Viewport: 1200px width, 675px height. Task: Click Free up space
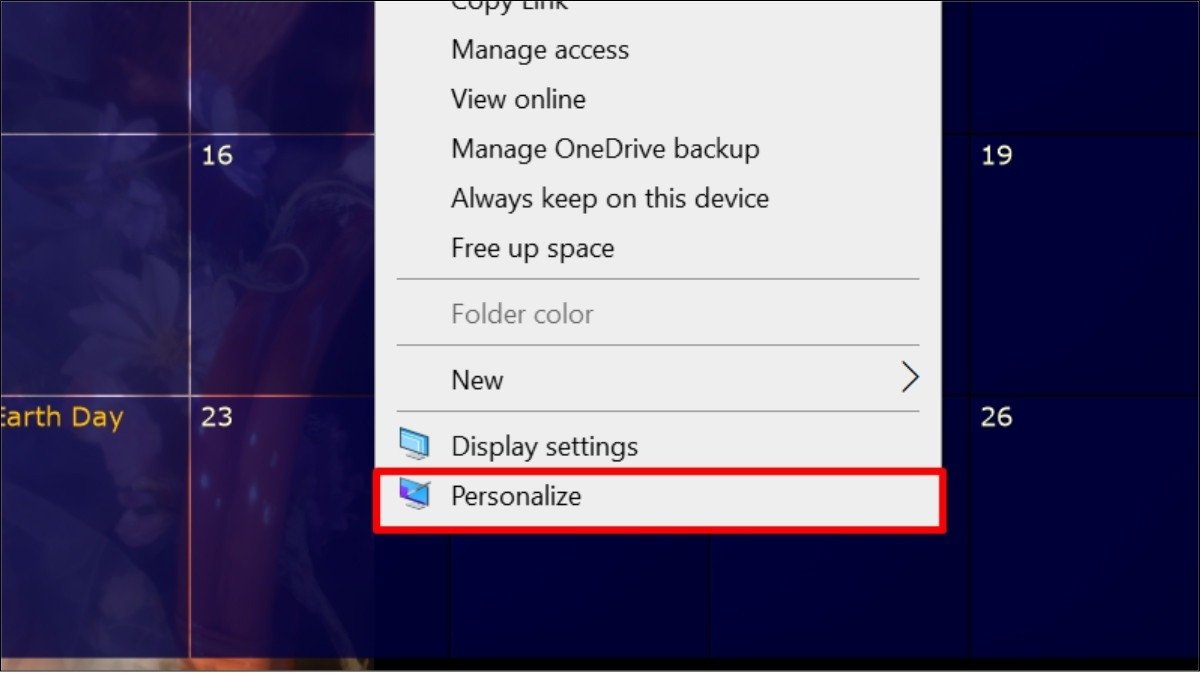533,248
